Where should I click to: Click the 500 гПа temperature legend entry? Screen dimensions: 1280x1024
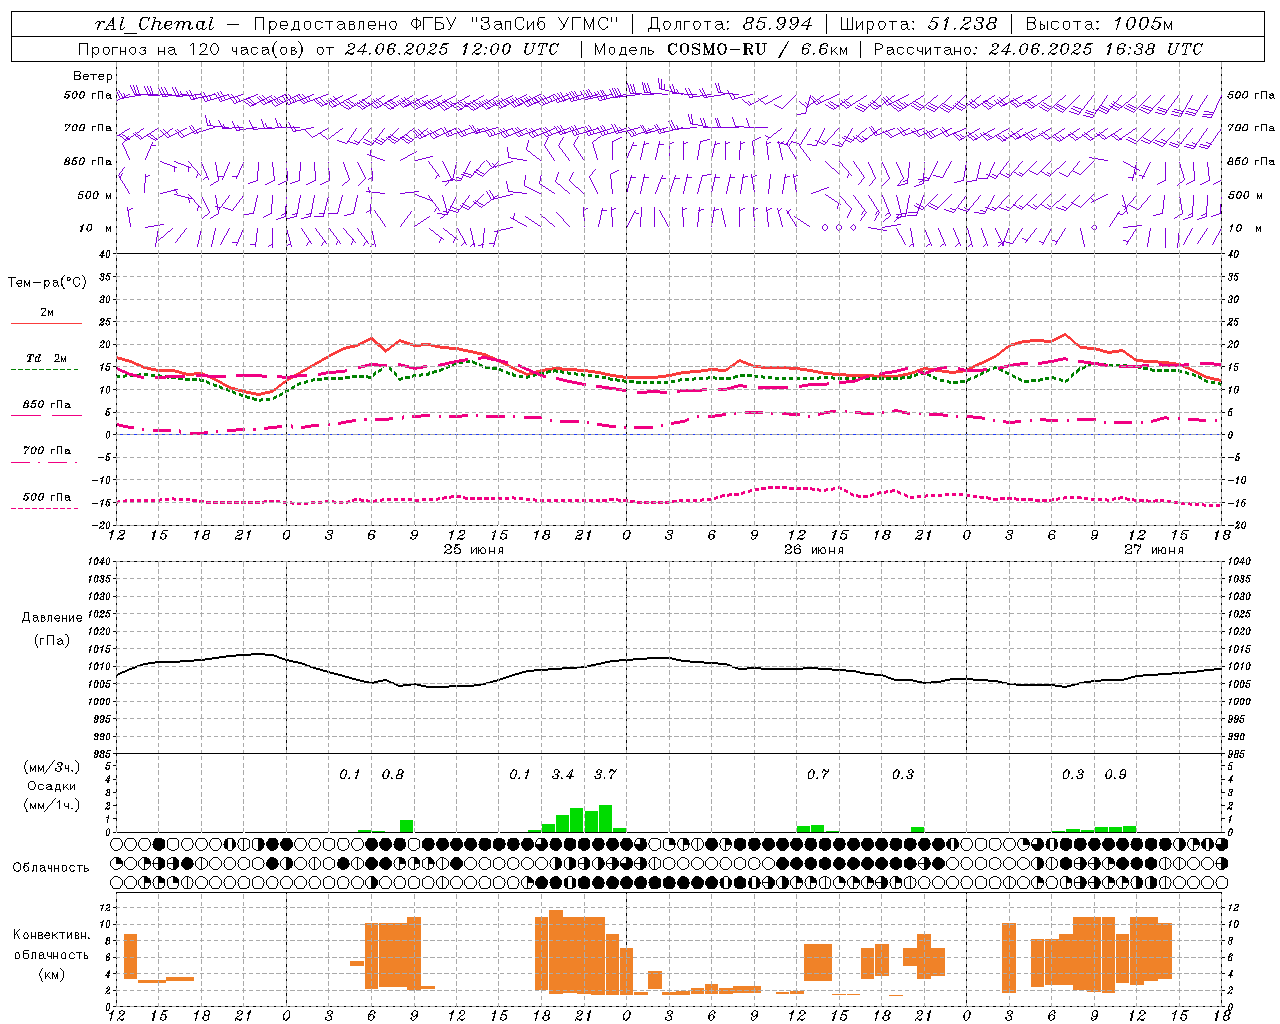(x=47, y=496)
